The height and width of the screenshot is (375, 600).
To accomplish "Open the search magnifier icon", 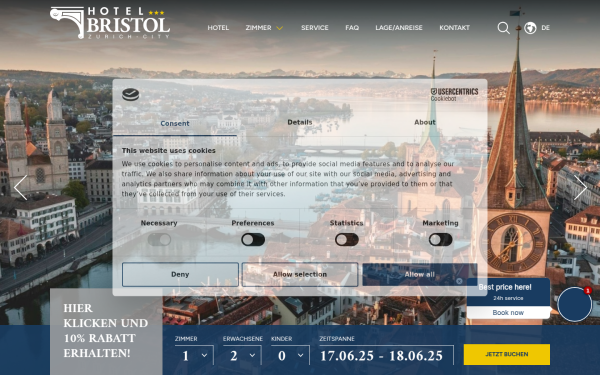I will tap(503, 28).
